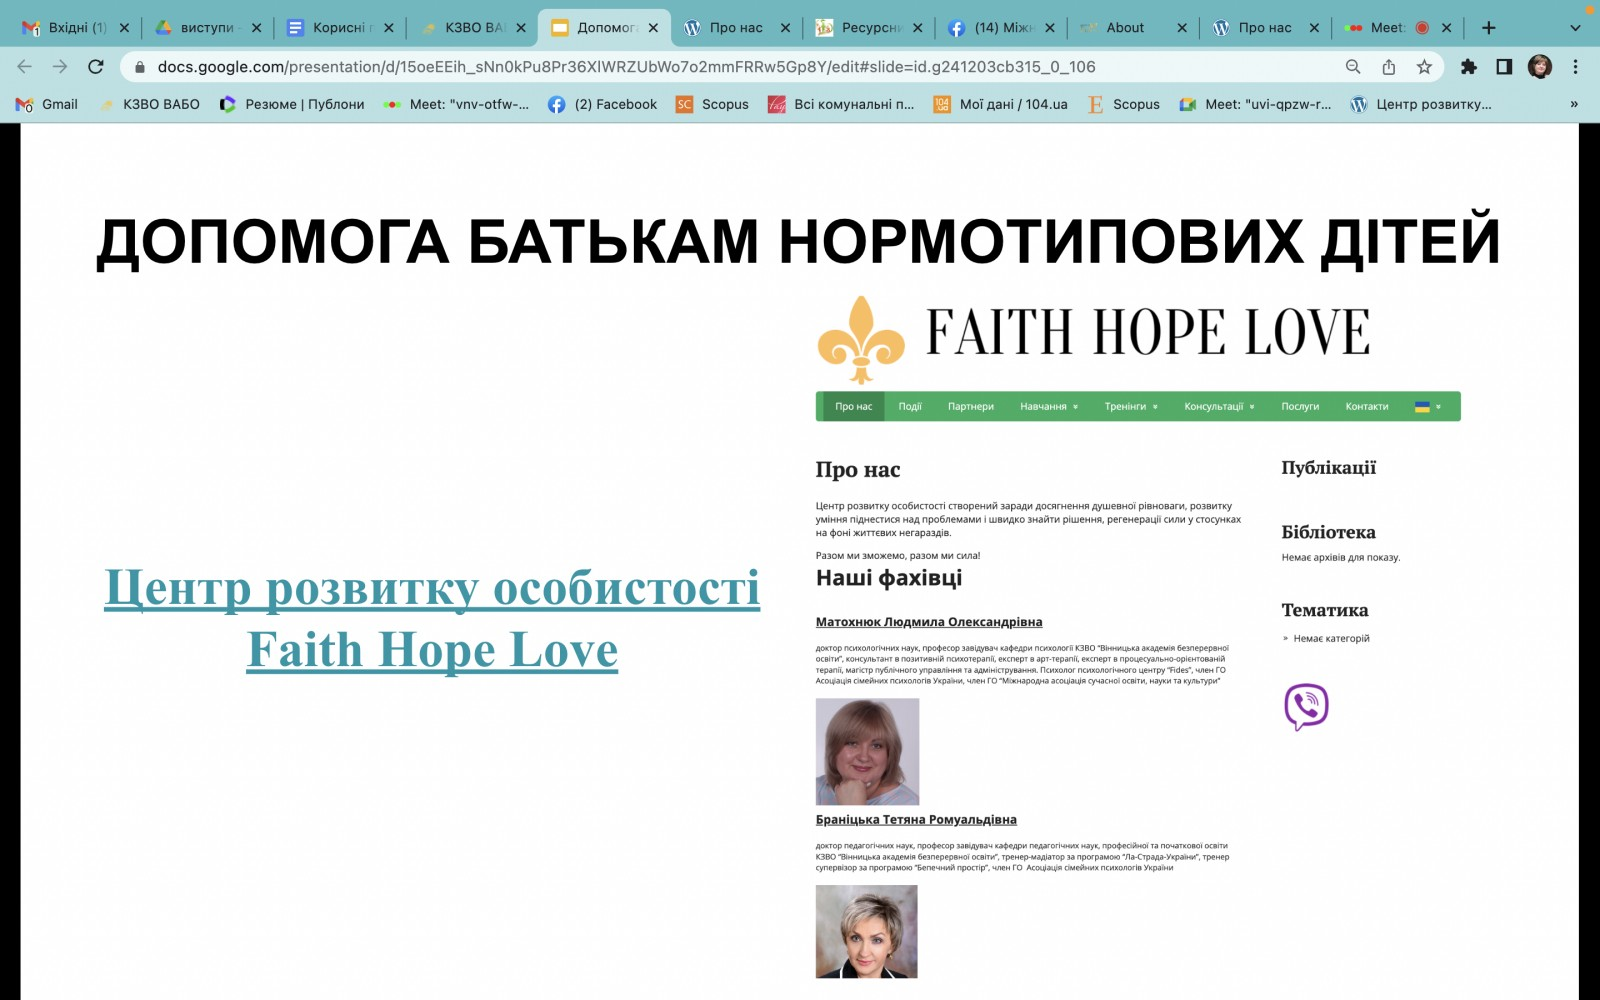Open the Резюме | Публони bookmark
This screenshot has width=1600, height=1000.
292,104
